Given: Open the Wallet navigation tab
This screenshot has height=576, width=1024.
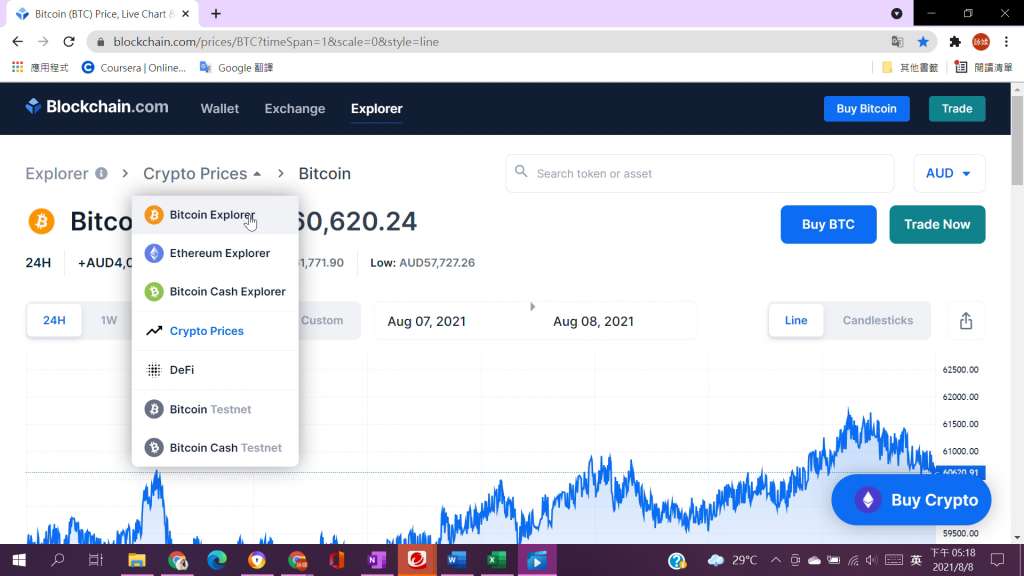Looking at the screenshot, I should [x=219, y=109].
